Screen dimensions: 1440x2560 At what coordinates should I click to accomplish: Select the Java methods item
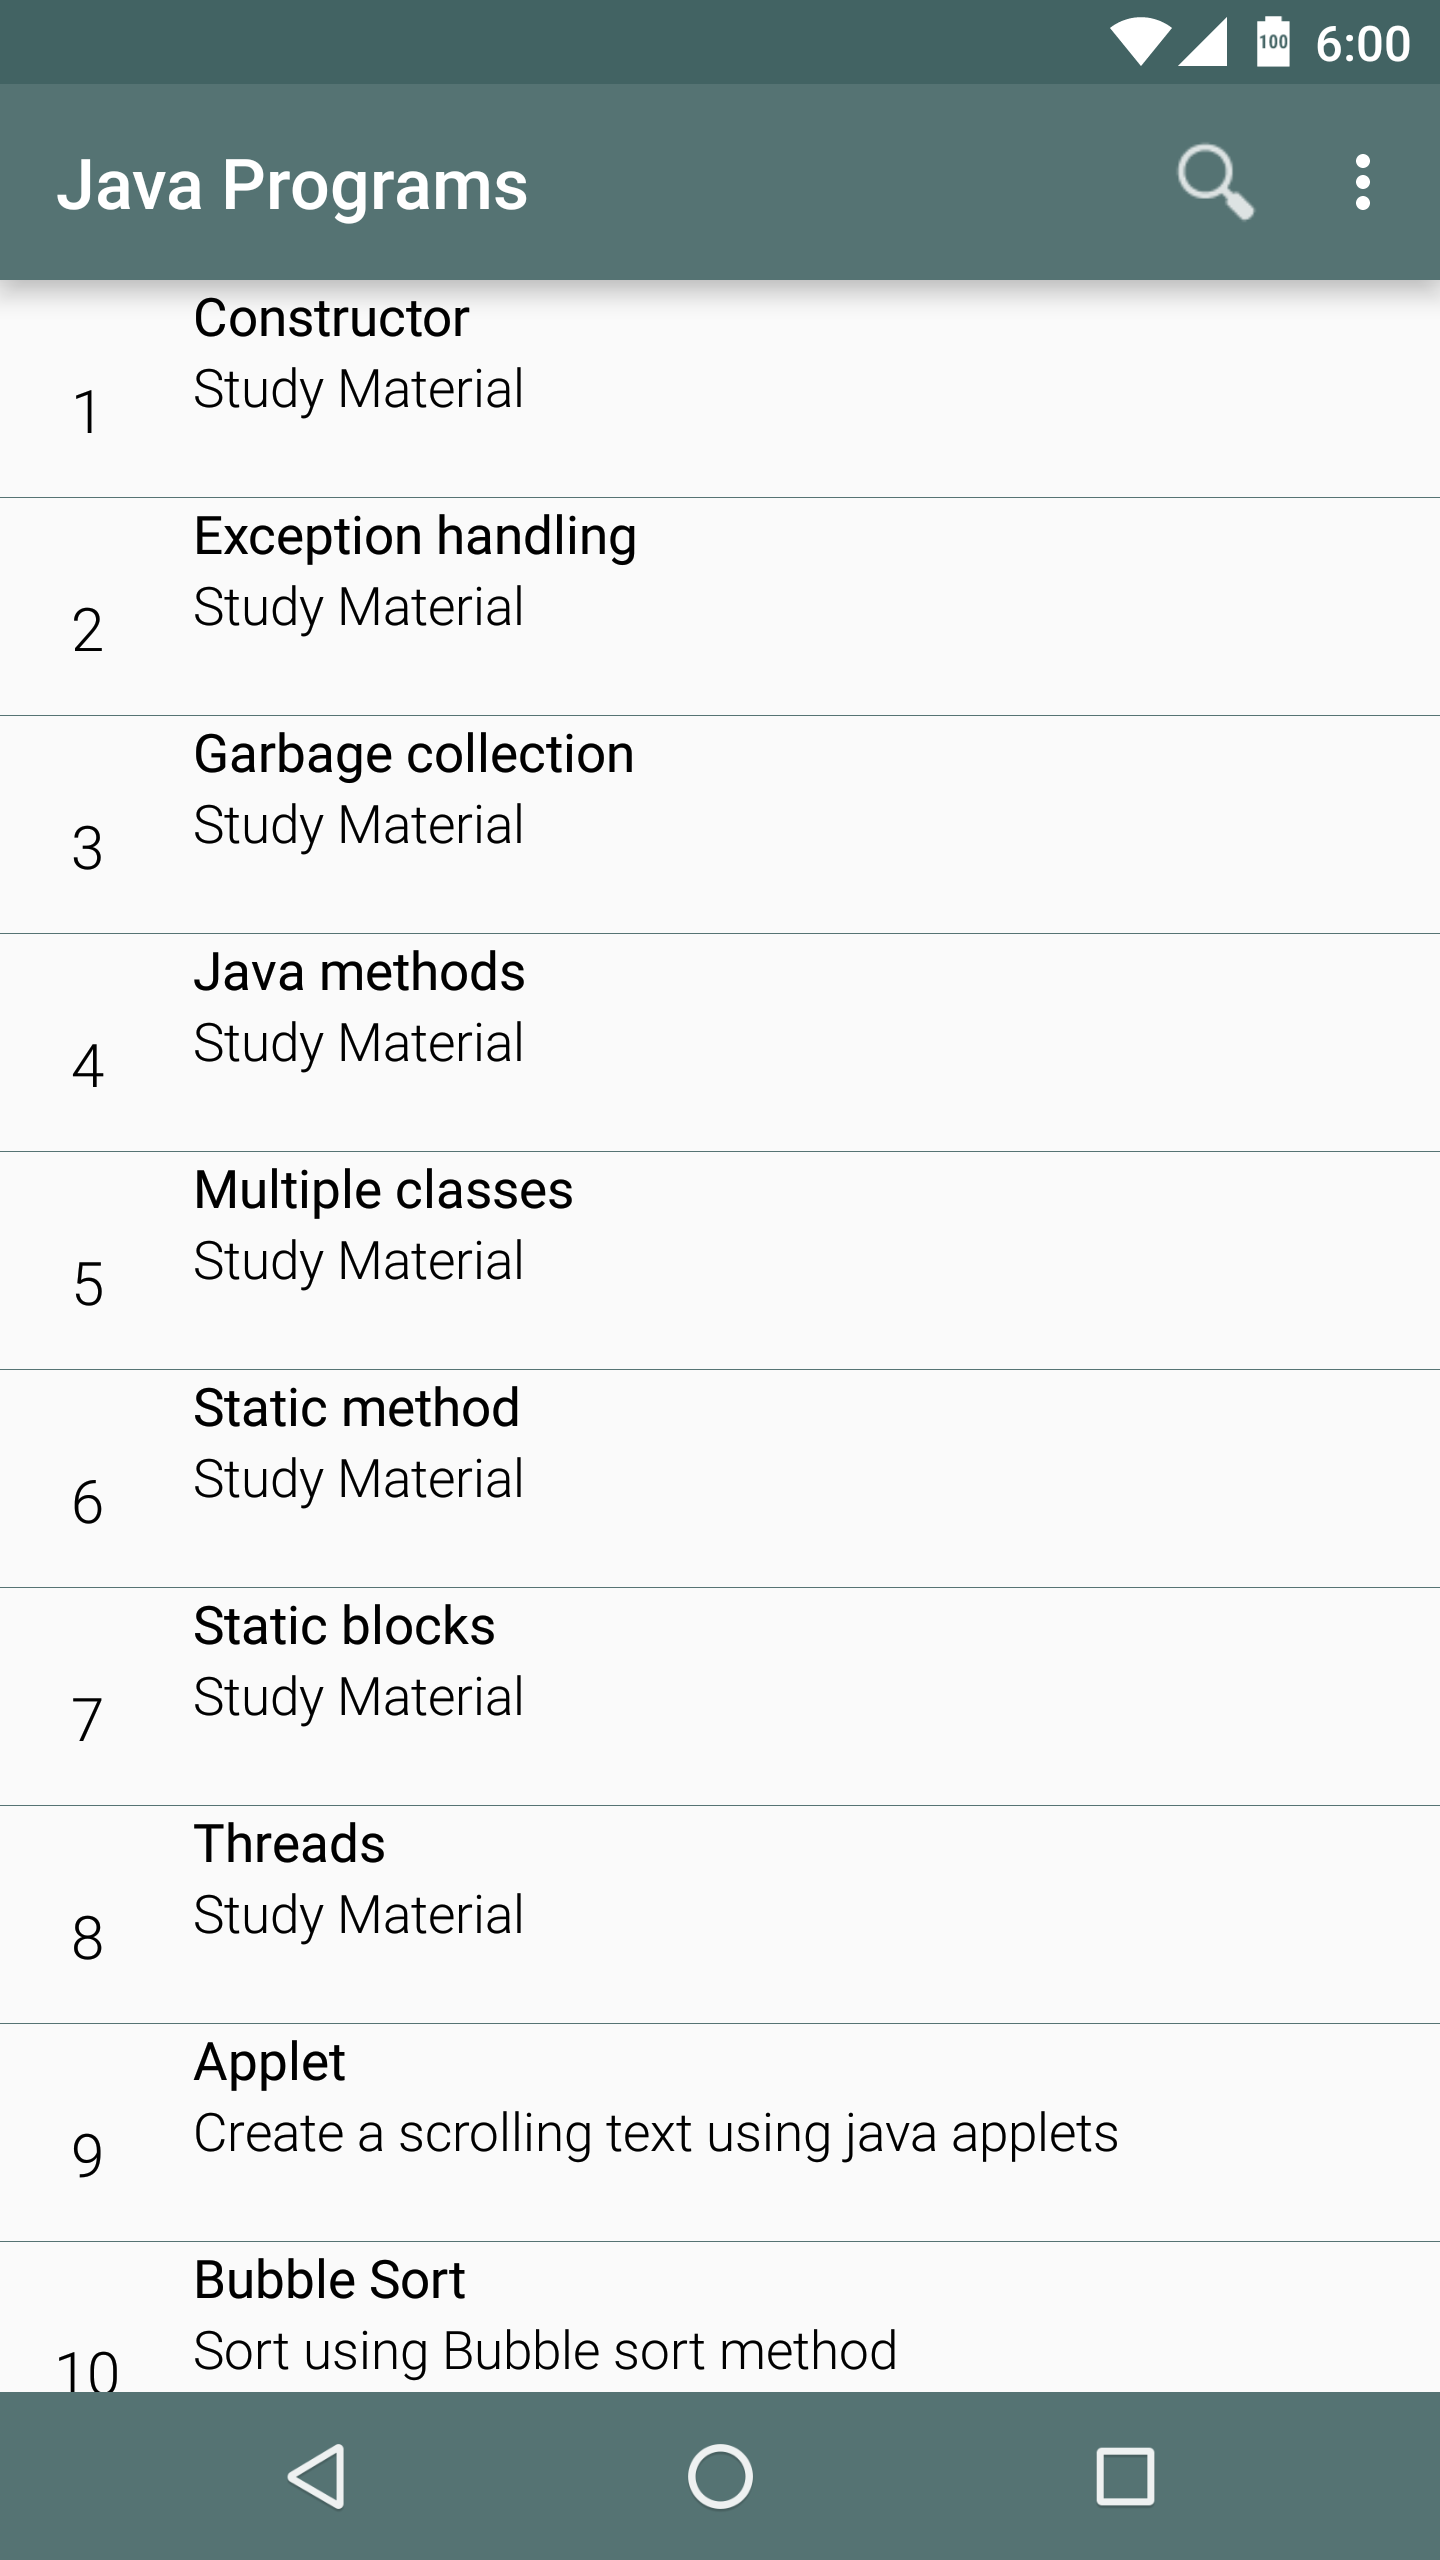point(720,1042)
